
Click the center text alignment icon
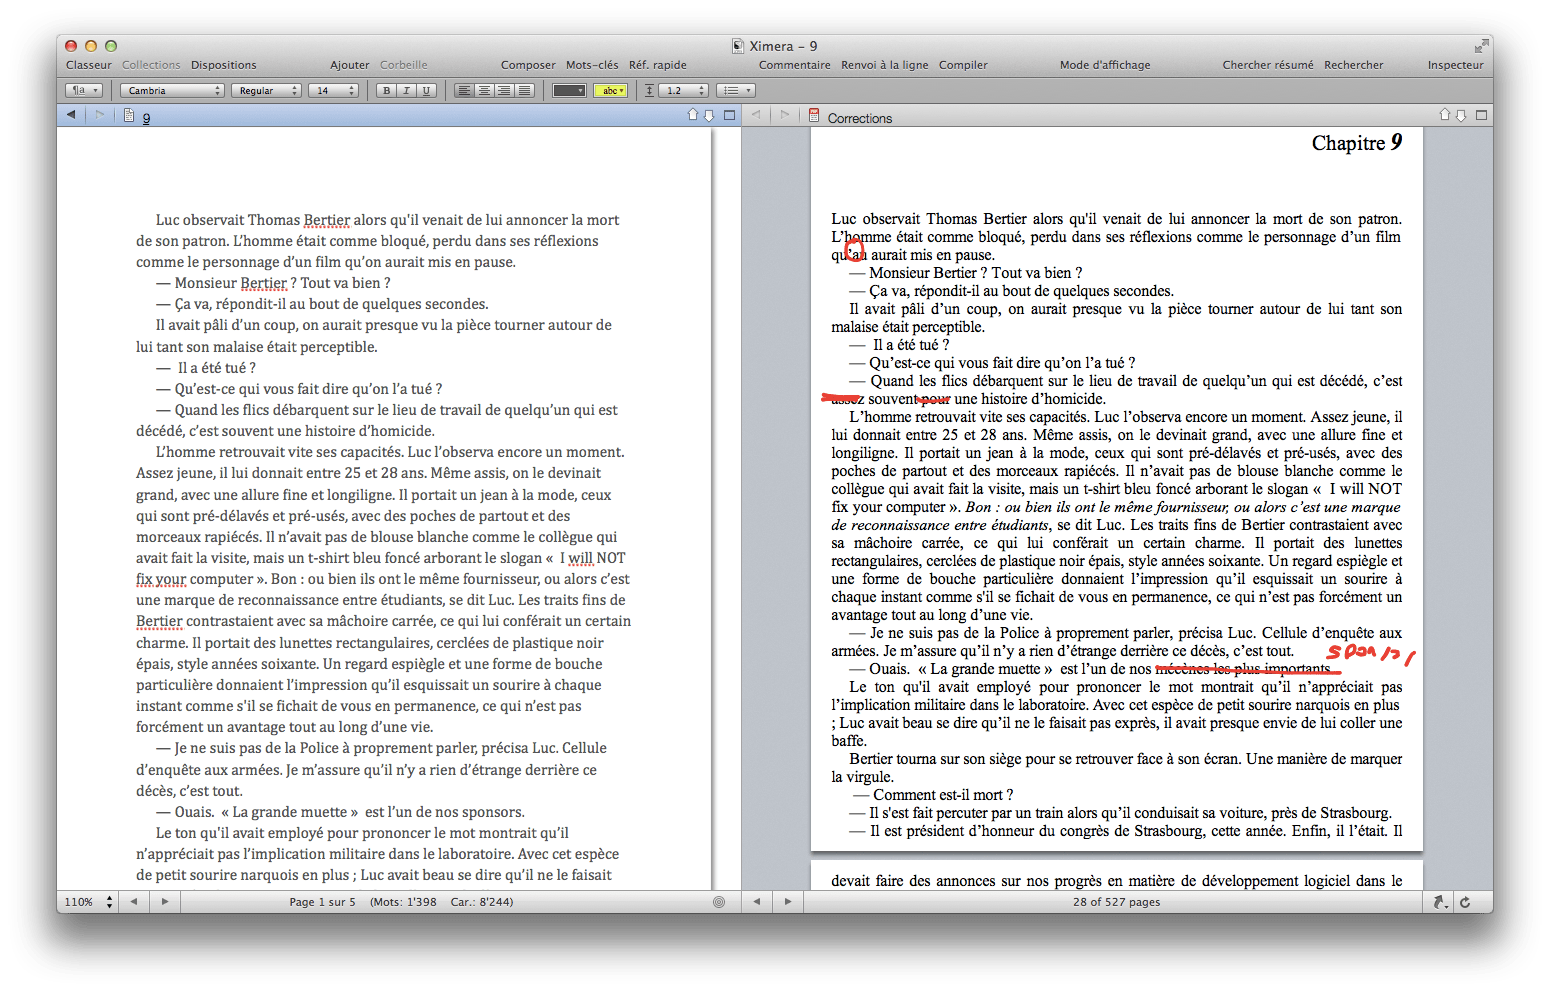click(x=484, y=91)
